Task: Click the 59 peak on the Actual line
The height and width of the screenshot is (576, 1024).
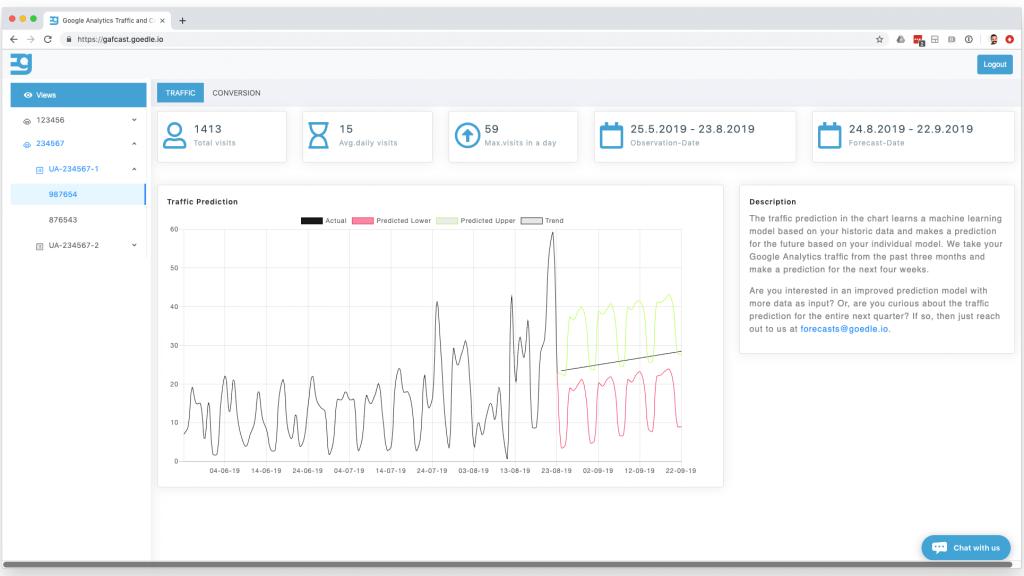Action: coord(552,233)
